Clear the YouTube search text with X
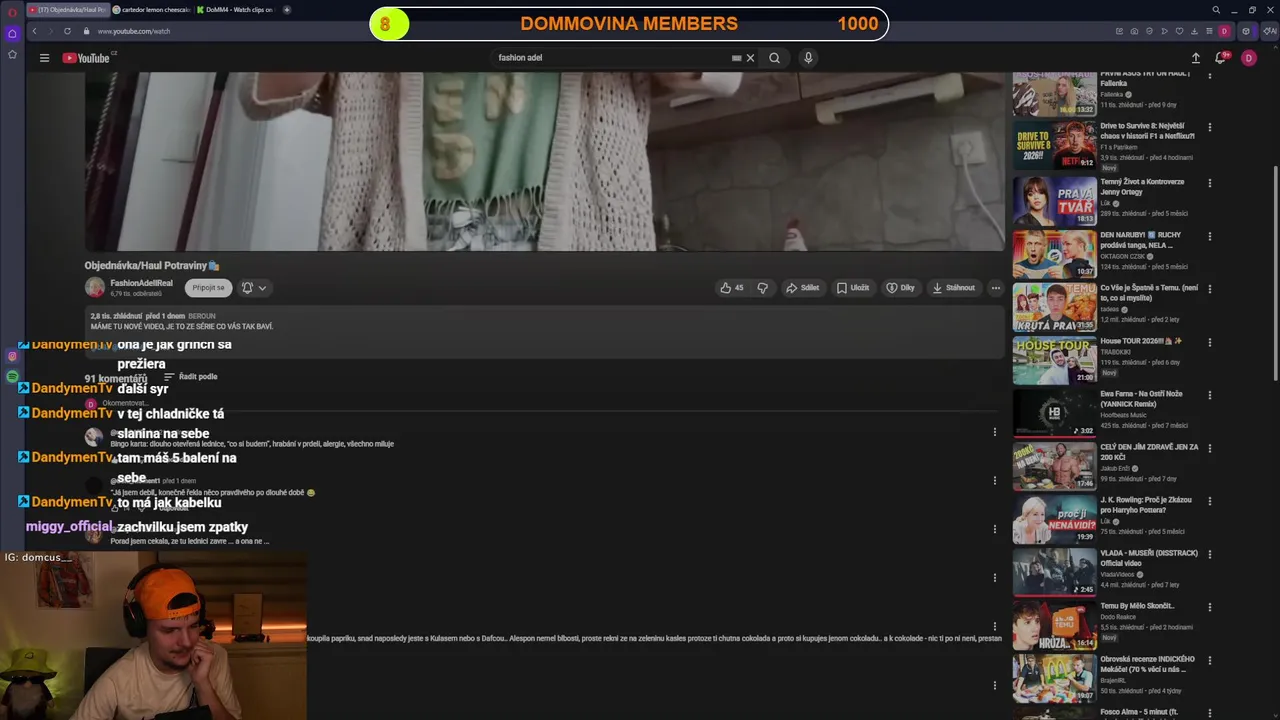Screen dimensions: 1280x720 pos(750,58)
